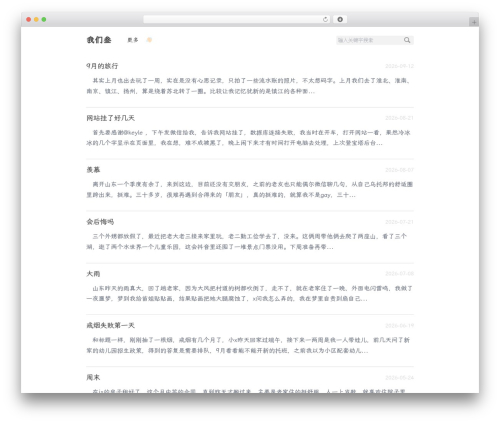Click the excerpt text under 网站挂了好几天
The image size is (500, 423).
coord(250,138)
